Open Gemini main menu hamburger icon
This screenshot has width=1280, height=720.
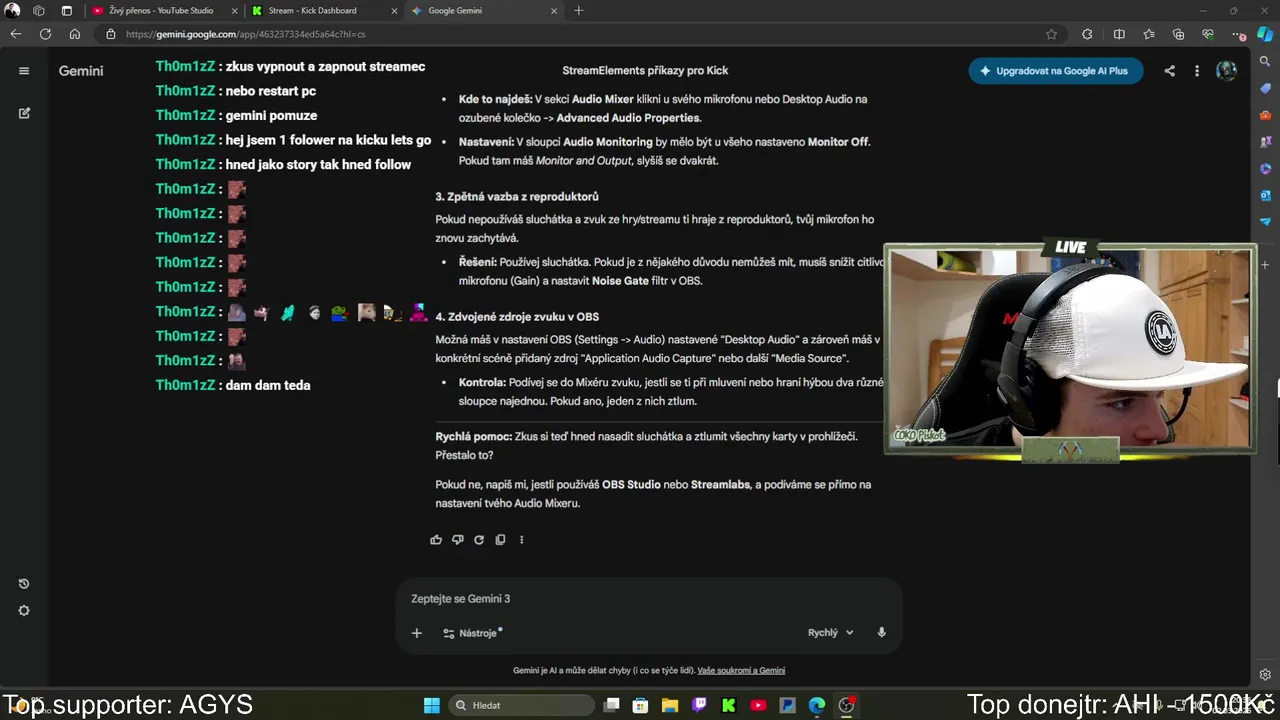coord(24,71)
